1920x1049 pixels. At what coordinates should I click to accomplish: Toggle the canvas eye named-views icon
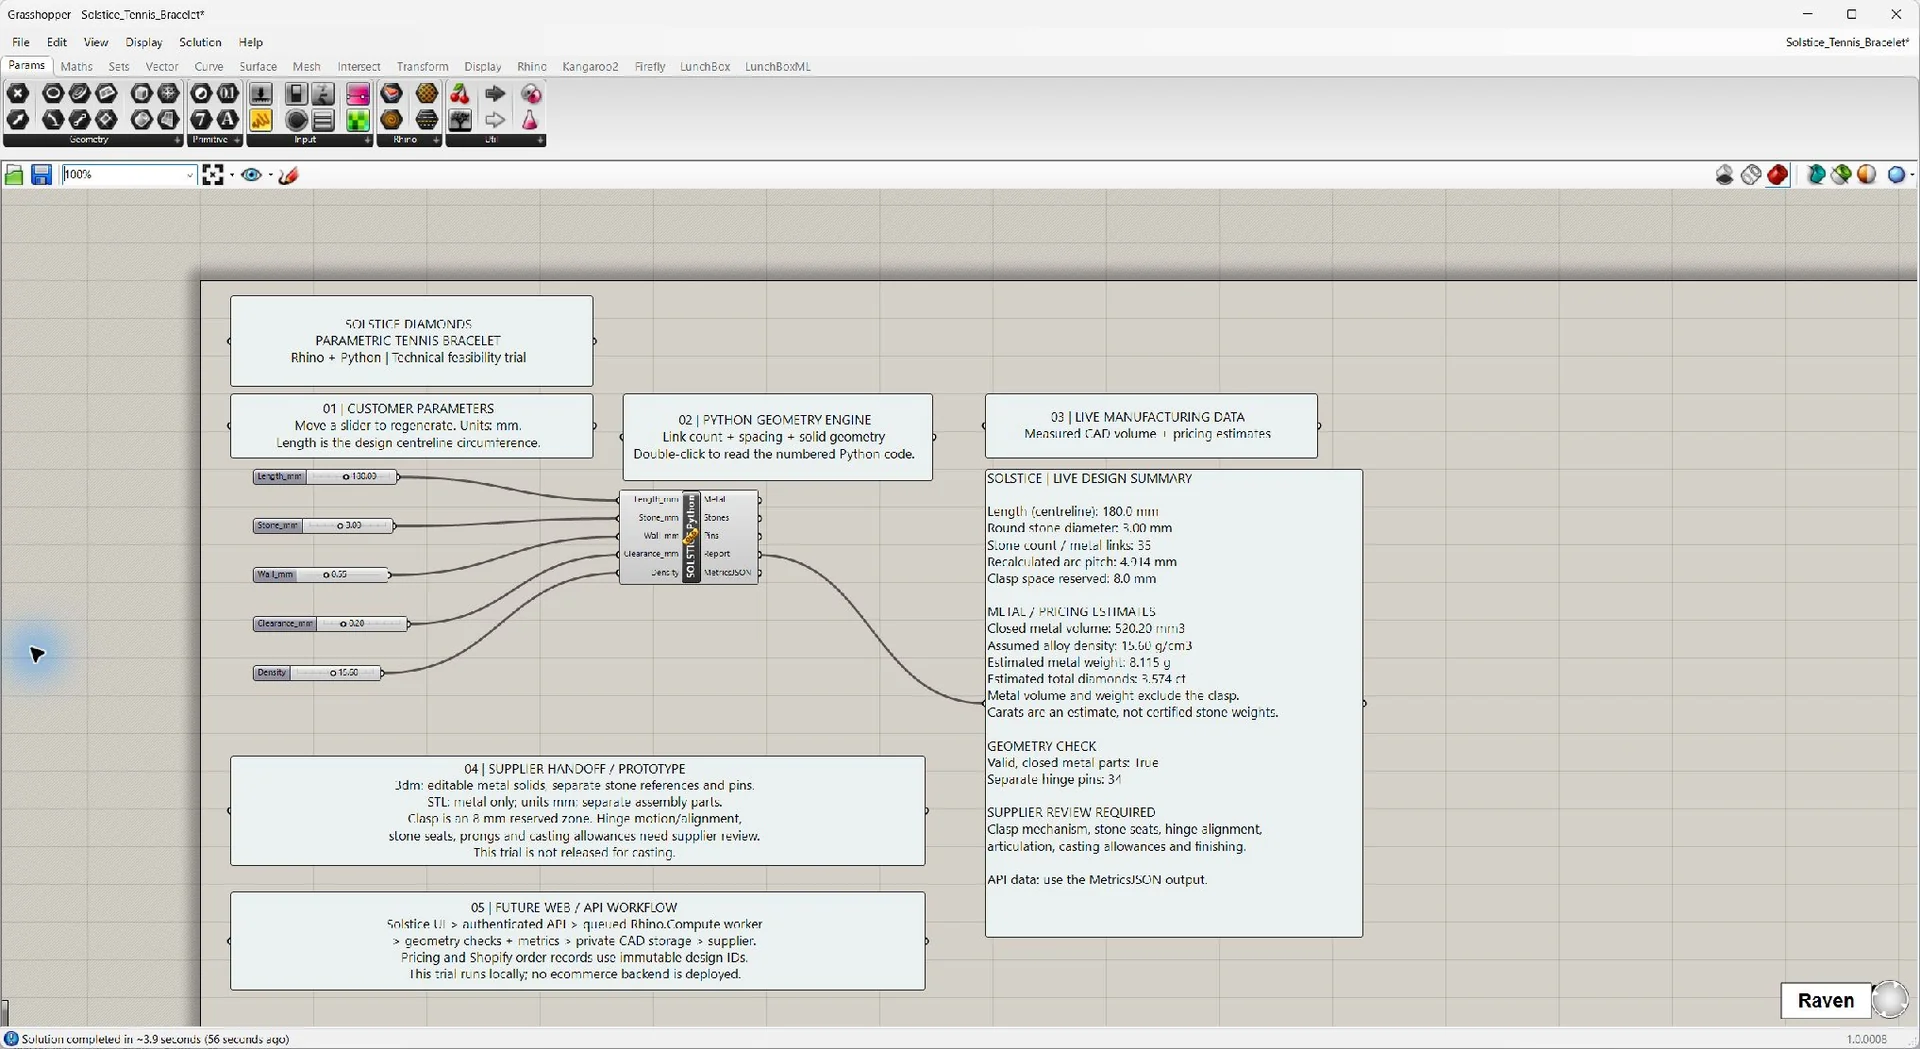pyautogui.click(x=251, y=175)
